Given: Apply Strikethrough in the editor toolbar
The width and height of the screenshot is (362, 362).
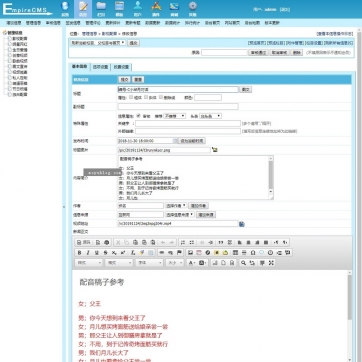Looking at the screenshot, I should pyautogui.click(x=106, y=253).
